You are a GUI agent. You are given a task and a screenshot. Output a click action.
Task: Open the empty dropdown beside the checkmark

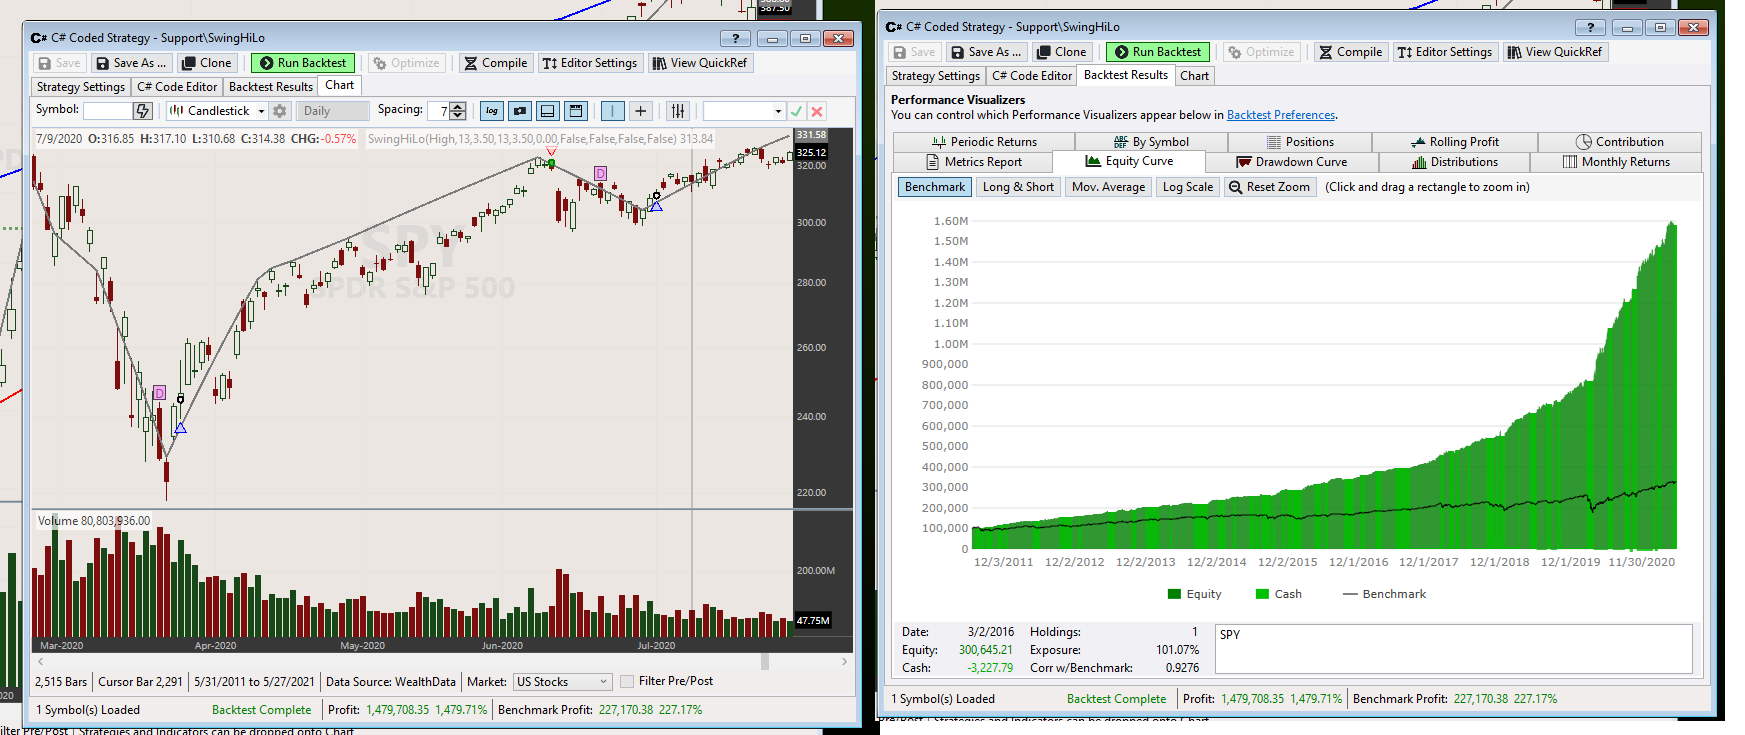pyautogui.click(x=744, y=111)
